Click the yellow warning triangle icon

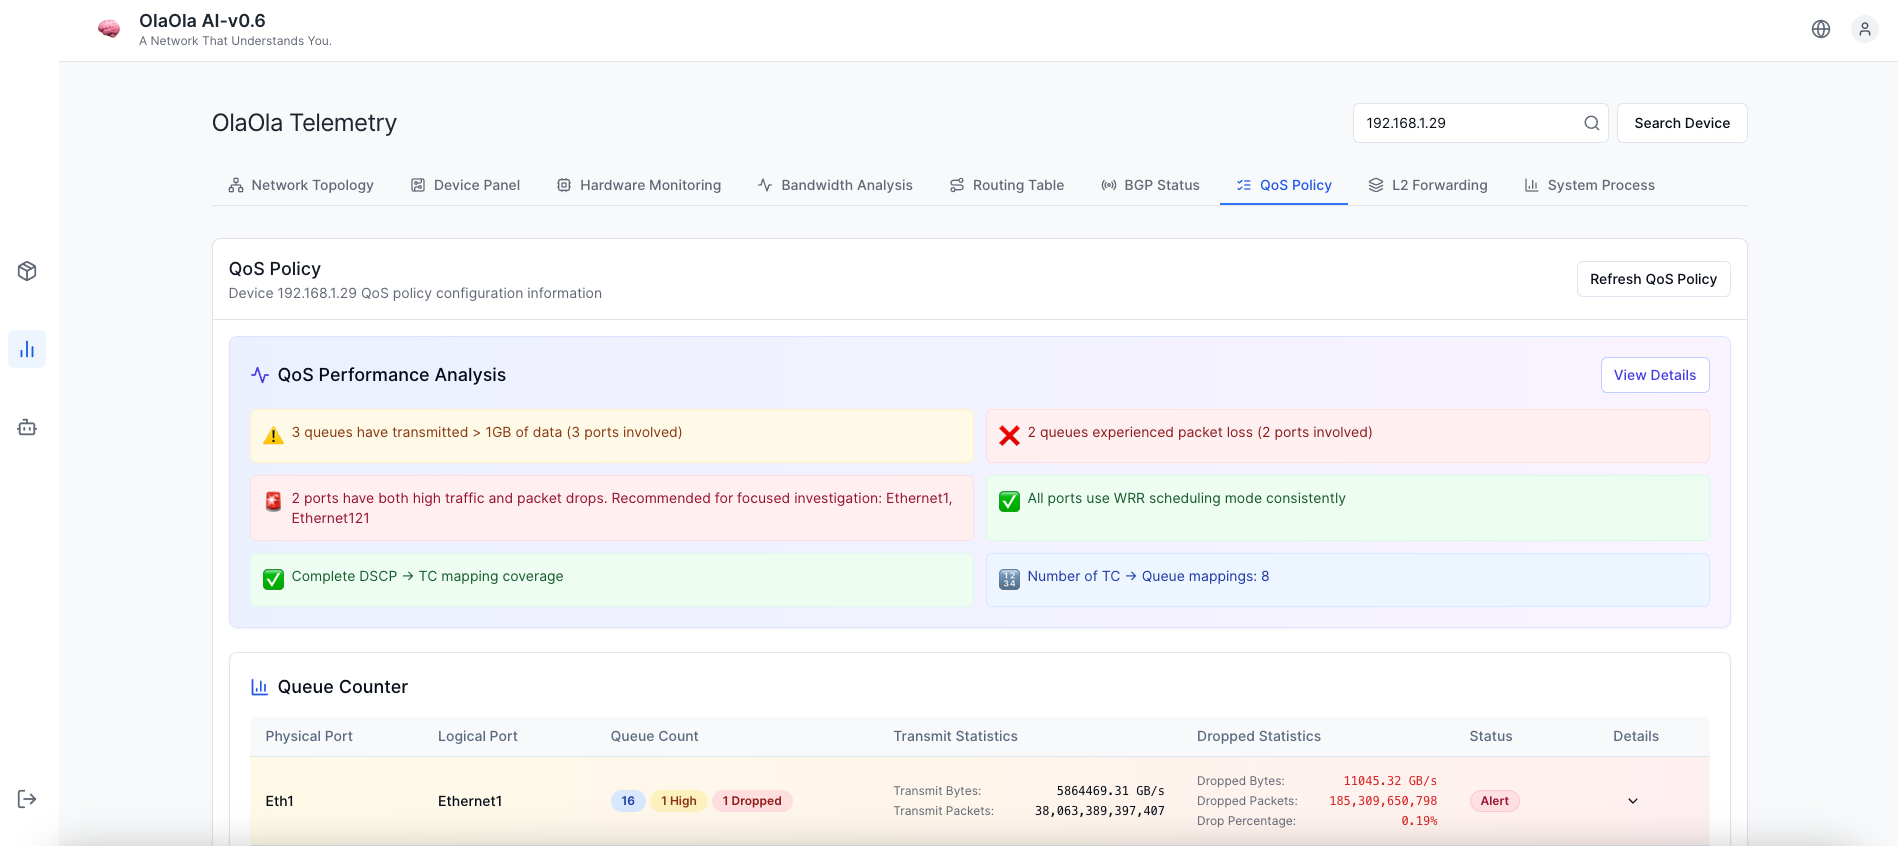tap(273, 435)
